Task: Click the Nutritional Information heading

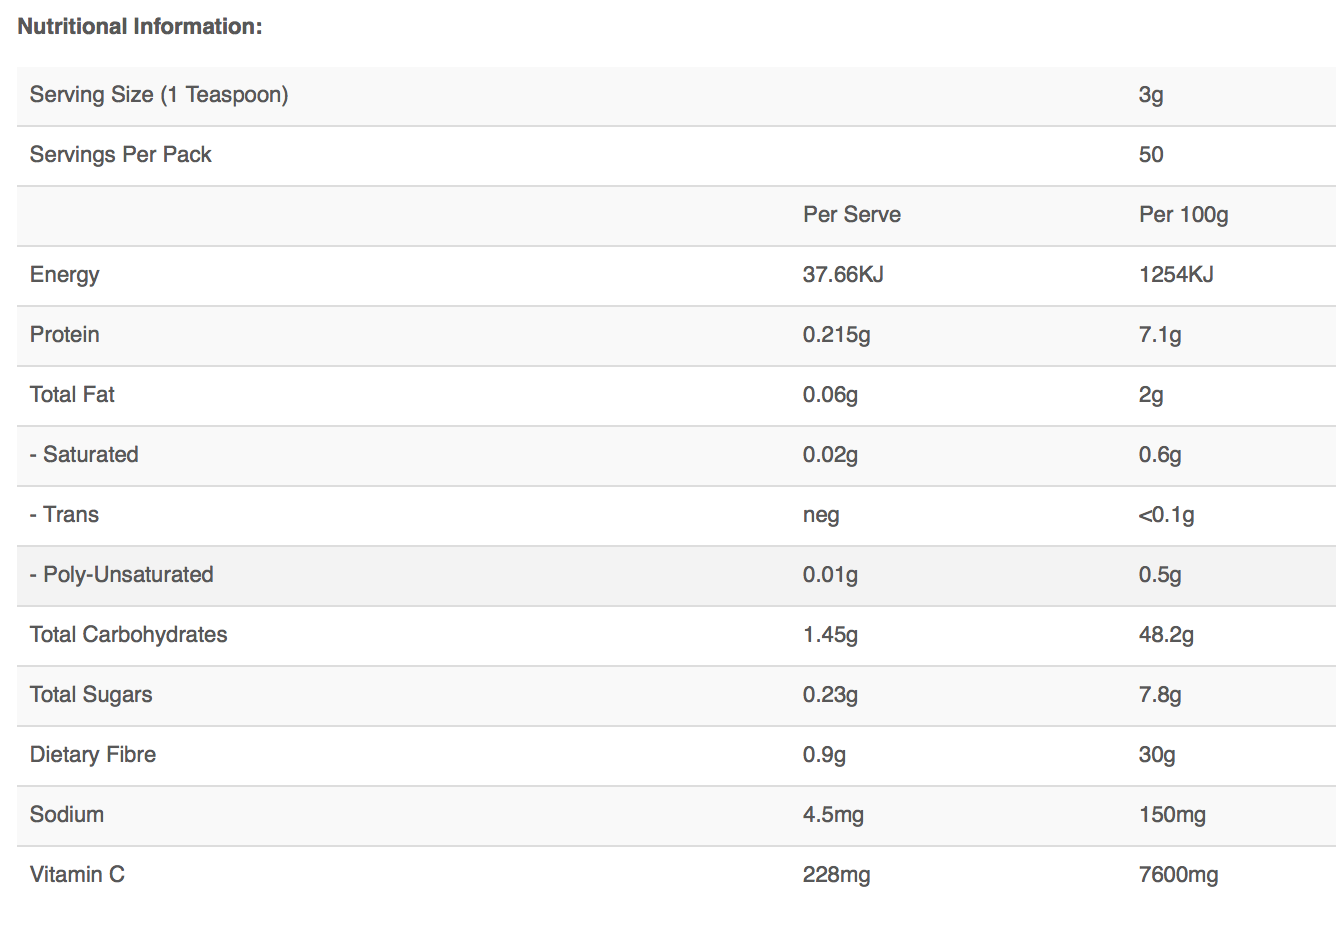Action: (x=140, y=27)
